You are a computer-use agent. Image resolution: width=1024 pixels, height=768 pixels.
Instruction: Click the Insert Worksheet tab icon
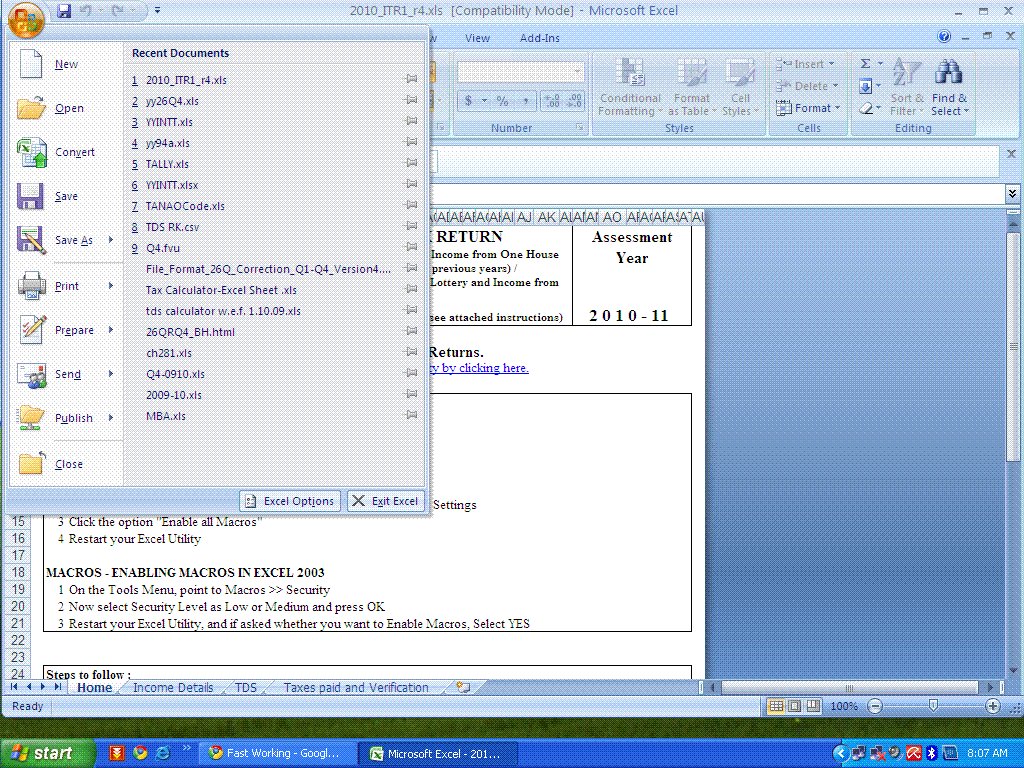463,687
